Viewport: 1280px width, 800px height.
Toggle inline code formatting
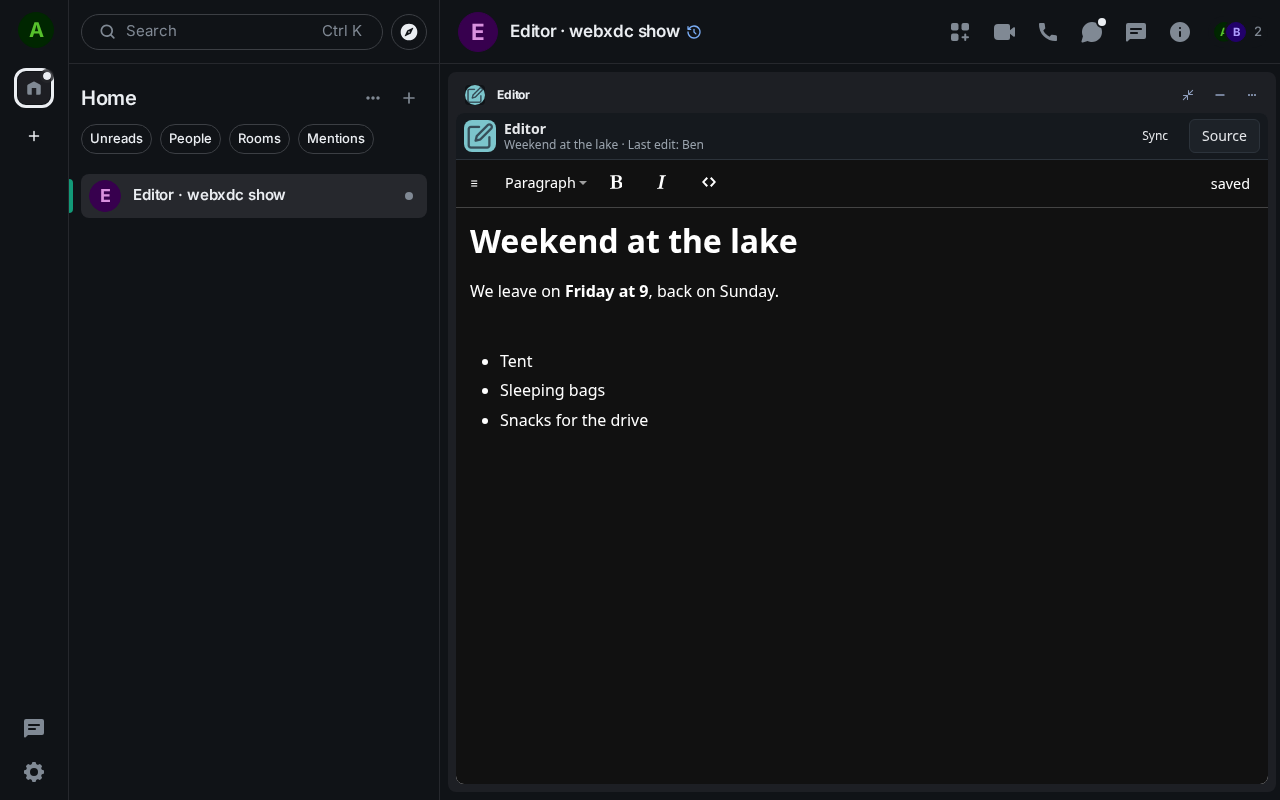pos(709,182)
